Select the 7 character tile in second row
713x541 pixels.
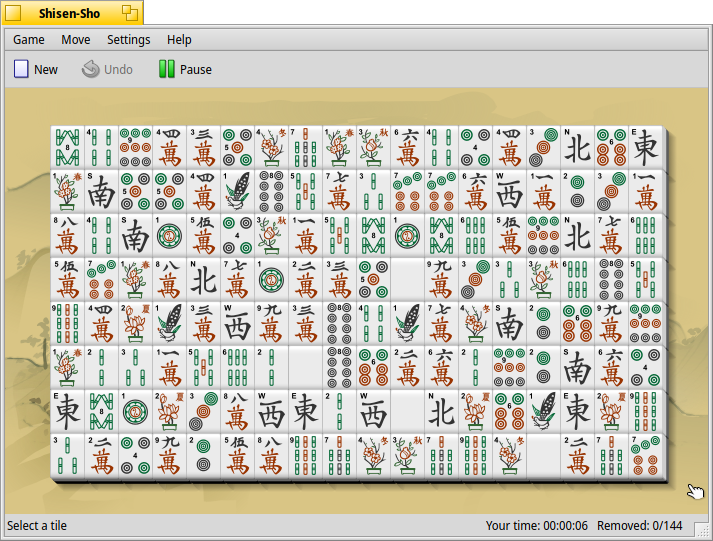(340, 191)
